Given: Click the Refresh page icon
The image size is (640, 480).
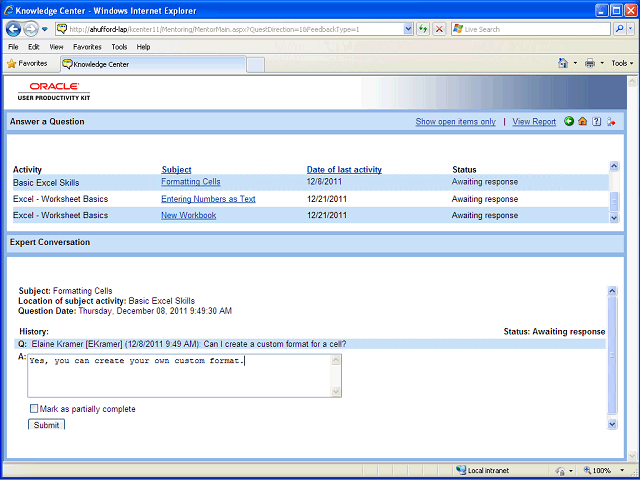Looking at the screenshot, I should coord(423,29).
